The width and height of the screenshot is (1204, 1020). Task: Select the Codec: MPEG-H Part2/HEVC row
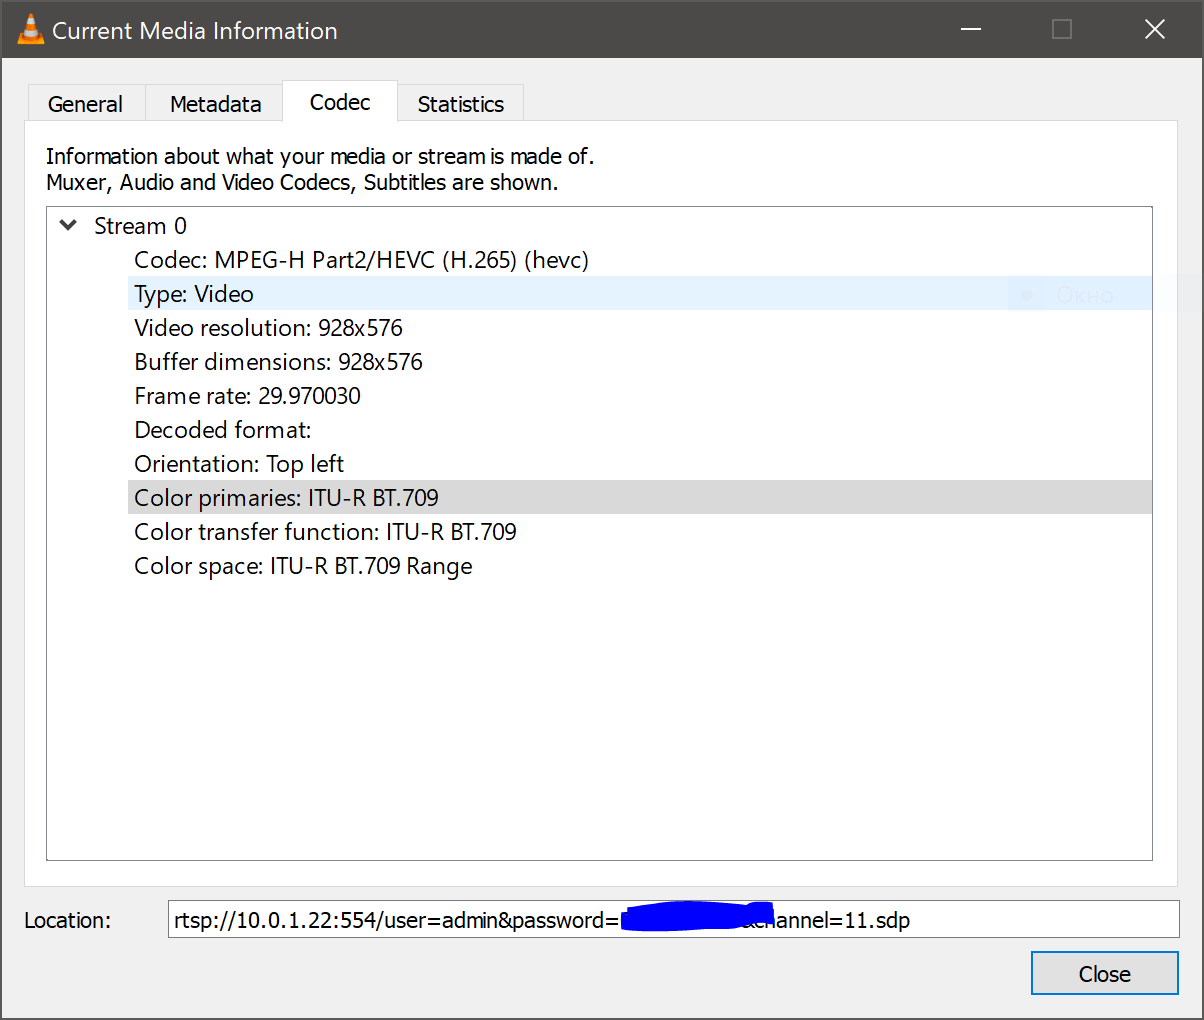(361, 259)
